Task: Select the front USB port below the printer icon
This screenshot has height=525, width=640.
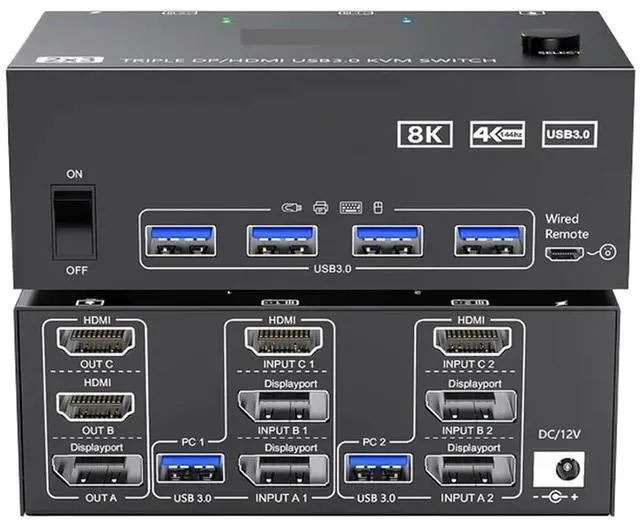Action: click(282, 241)
